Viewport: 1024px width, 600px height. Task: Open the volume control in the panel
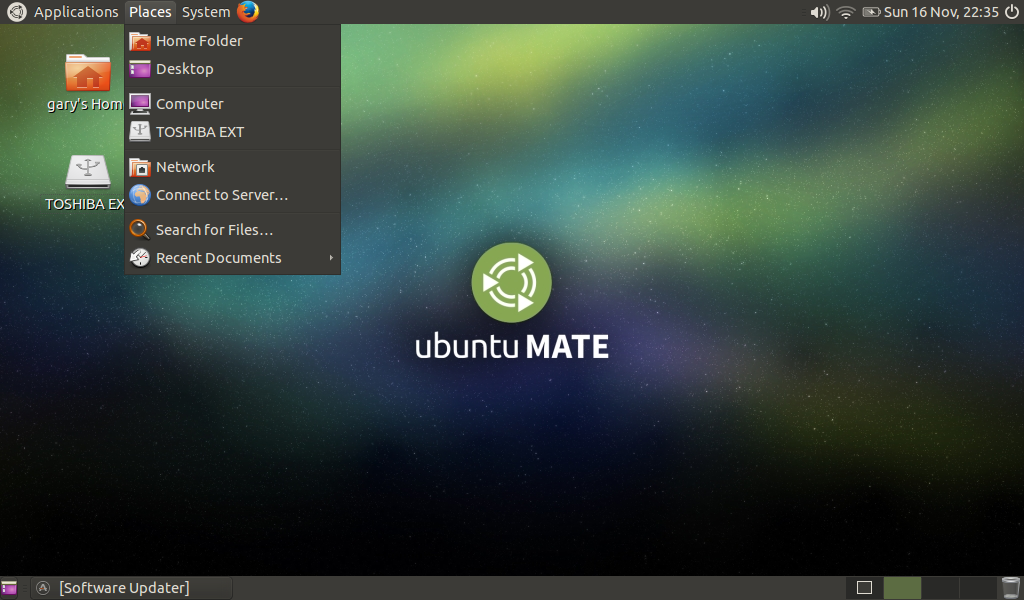click(819, 12)
